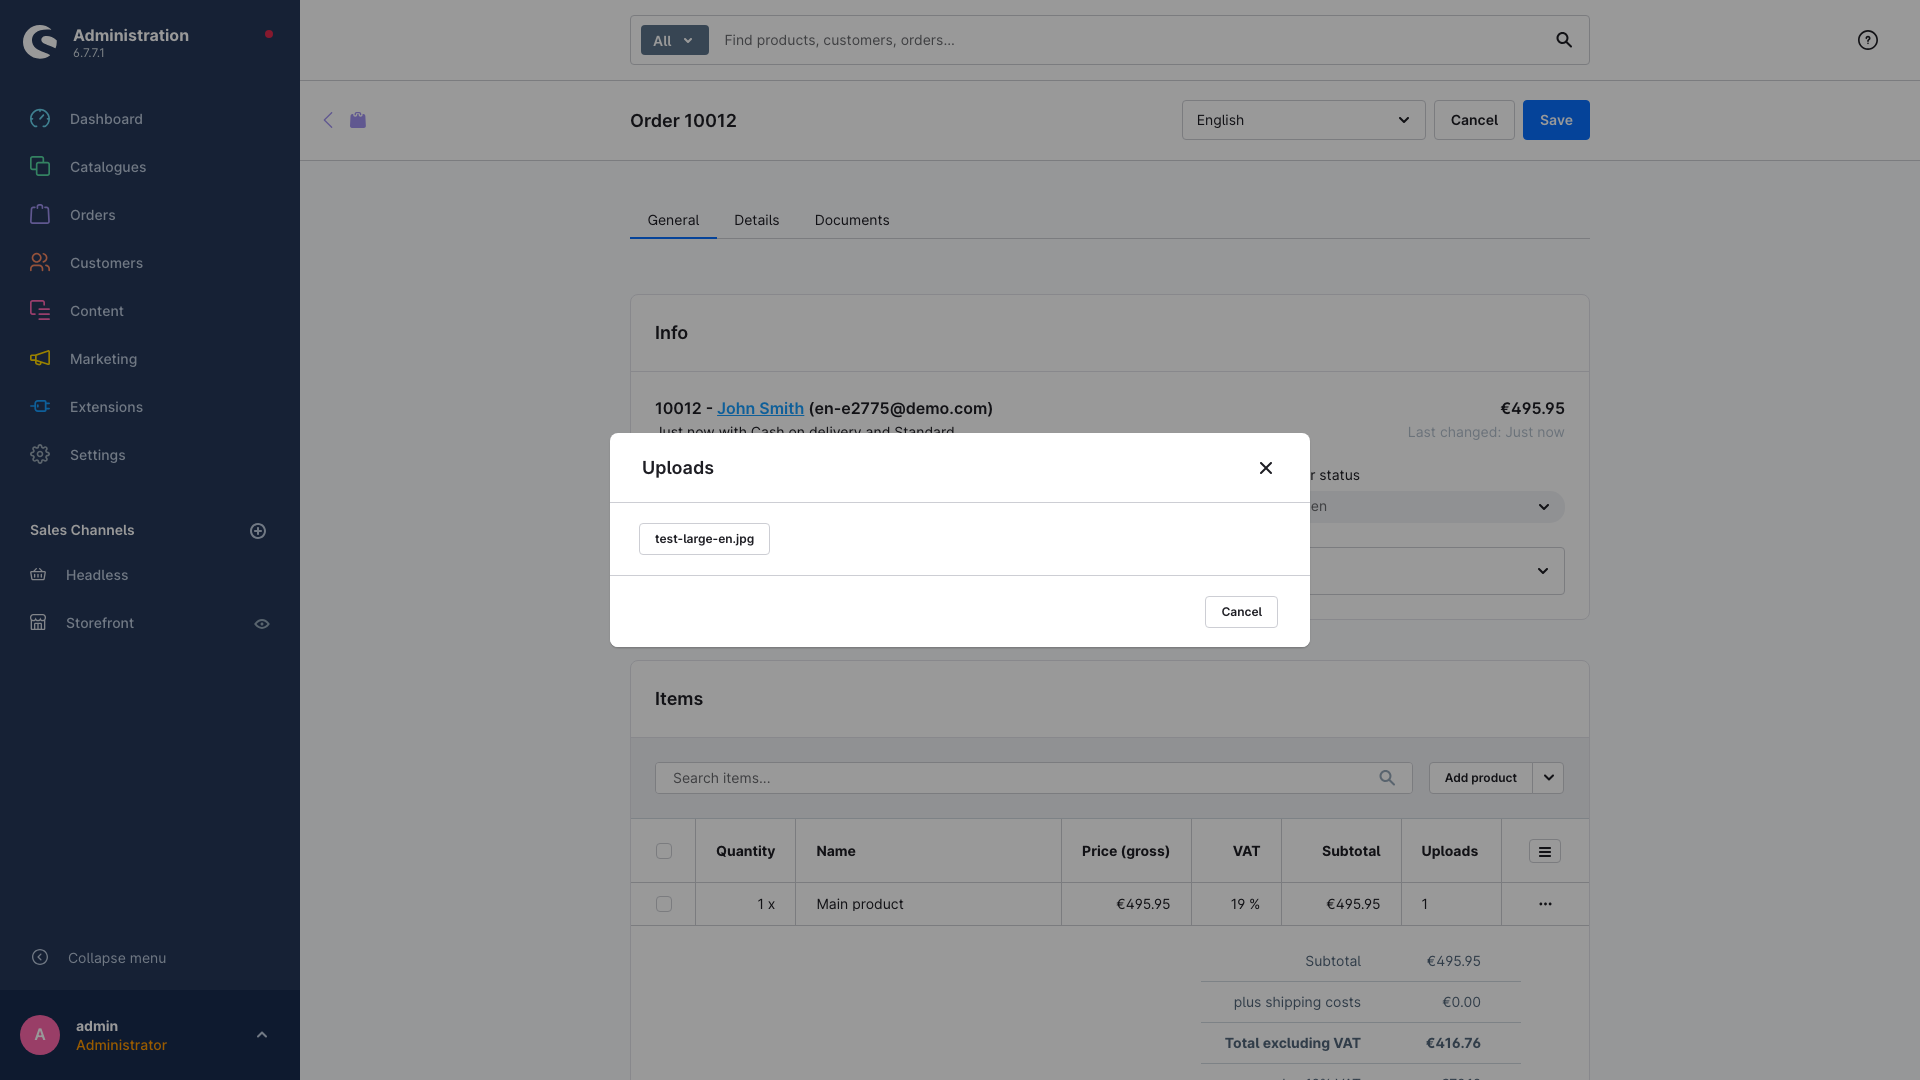Expand the Add product dropdown arrow
The width and height of the screenshot is (1920, 1080).
(x=1548, y=778)
